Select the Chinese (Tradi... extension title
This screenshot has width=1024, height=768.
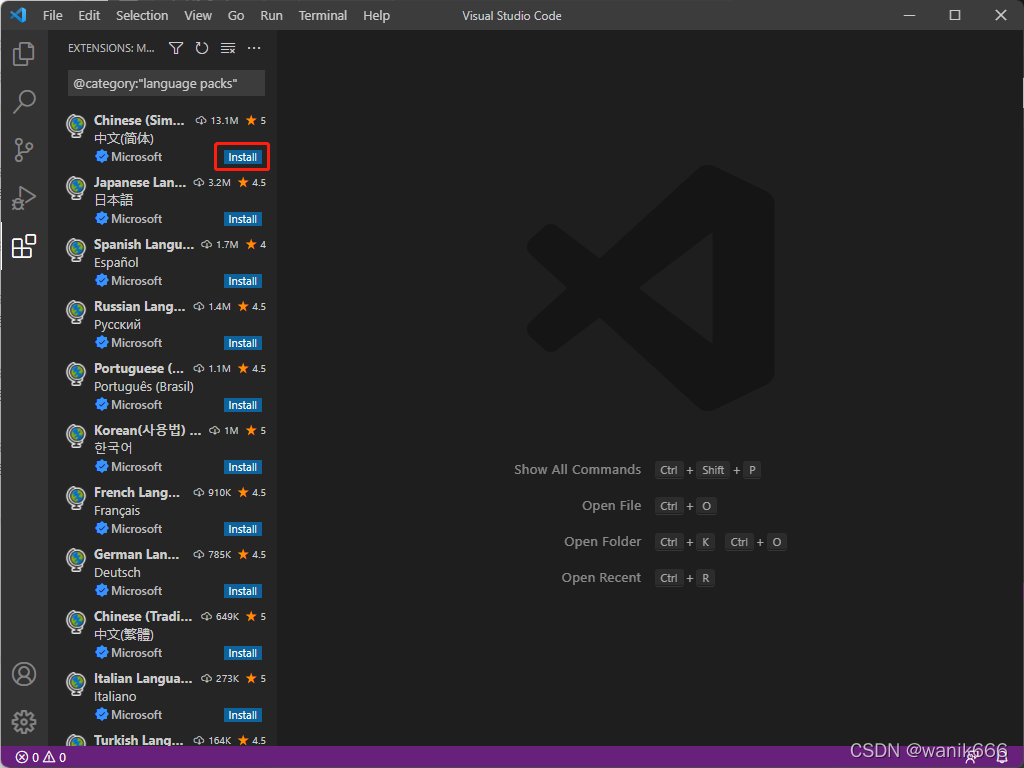pyautogui.click(x=143, y=616)
